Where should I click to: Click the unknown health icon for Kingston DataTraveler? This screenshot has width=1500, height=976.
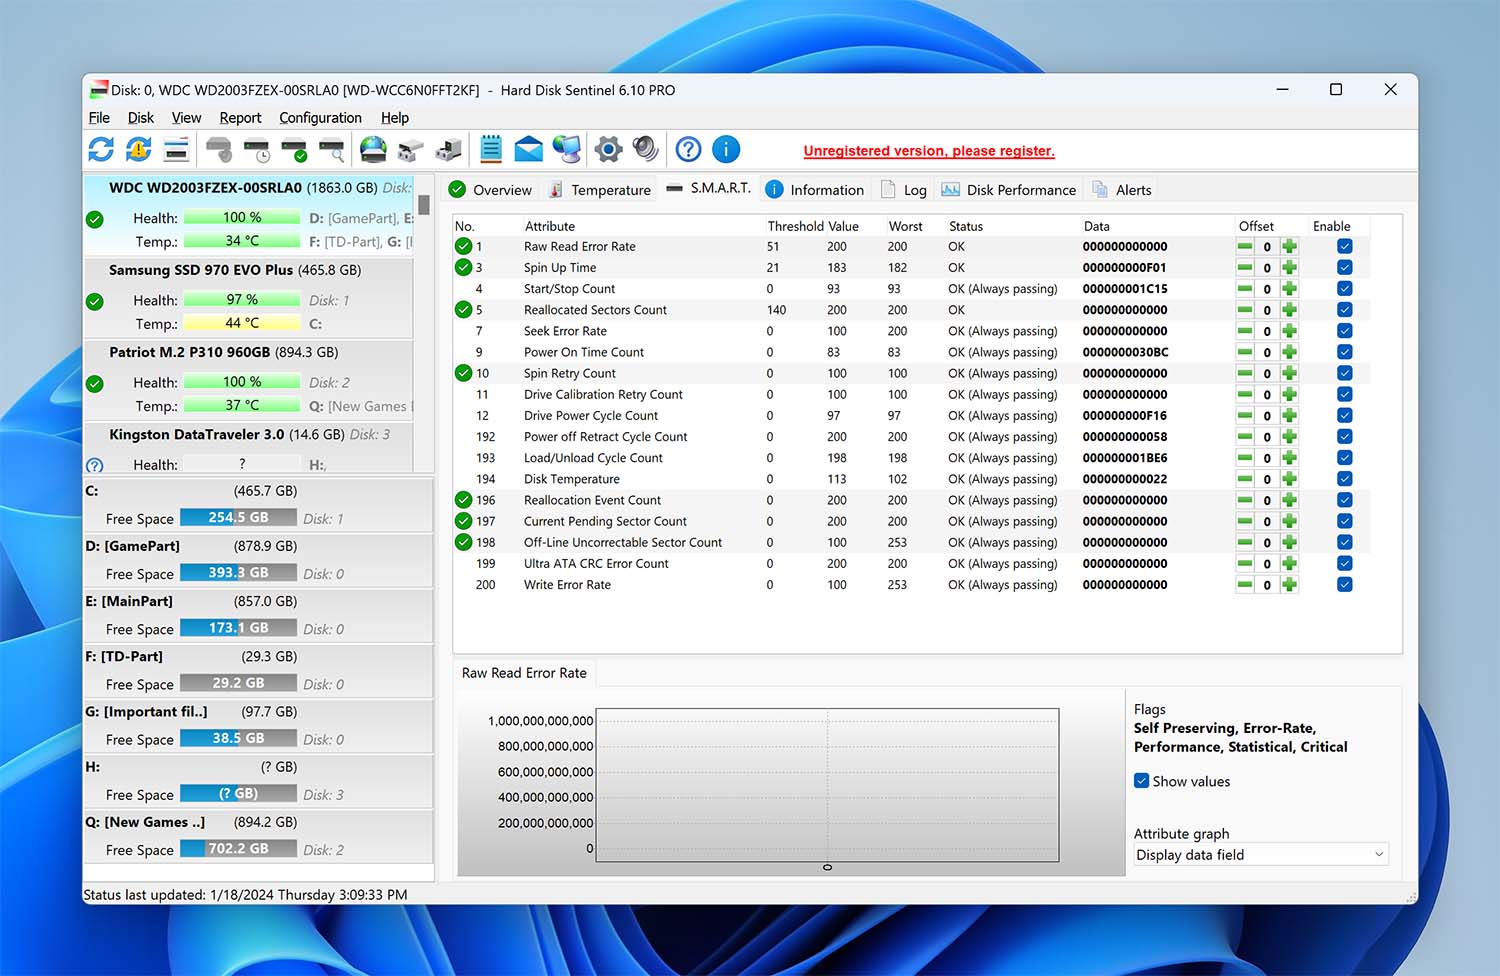tap(95, 465)
